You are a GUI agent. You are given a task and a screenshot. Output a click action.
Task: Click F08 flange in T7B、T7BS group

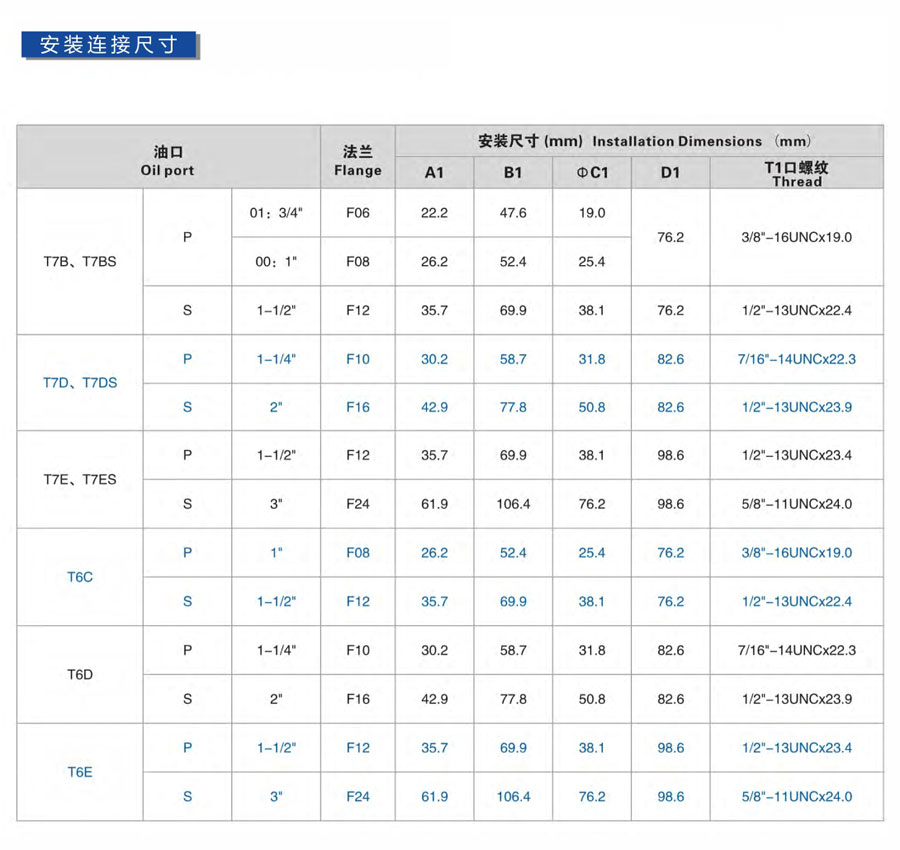358,262
